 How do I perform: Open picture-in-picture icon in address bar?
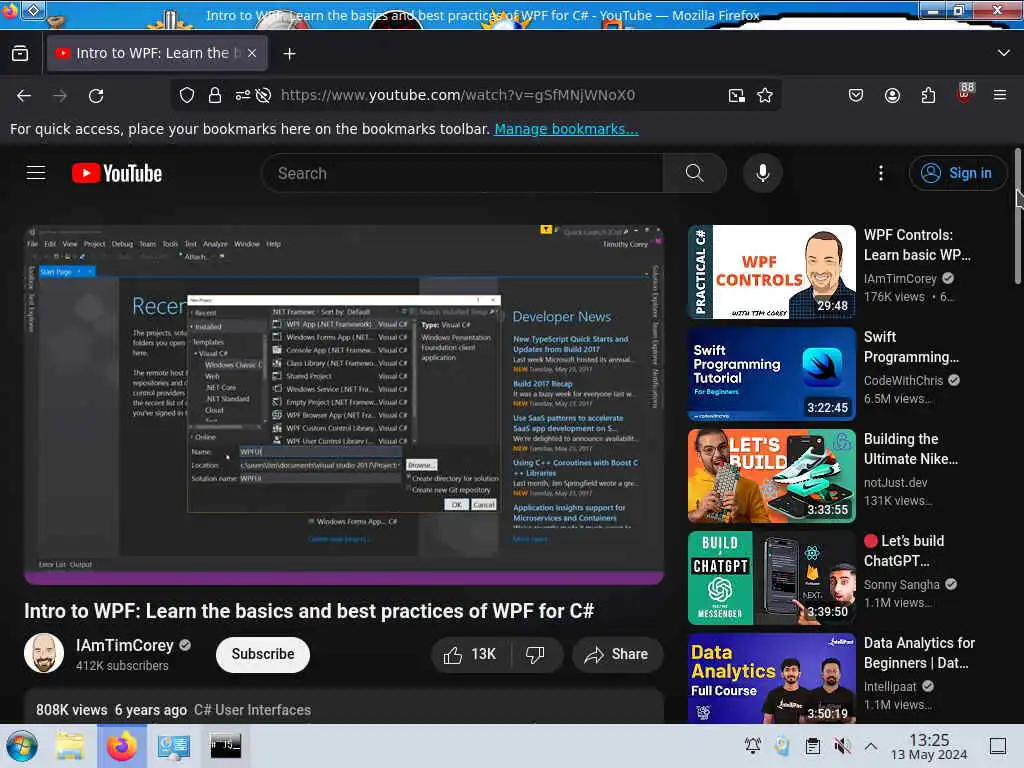pos(737,95)
